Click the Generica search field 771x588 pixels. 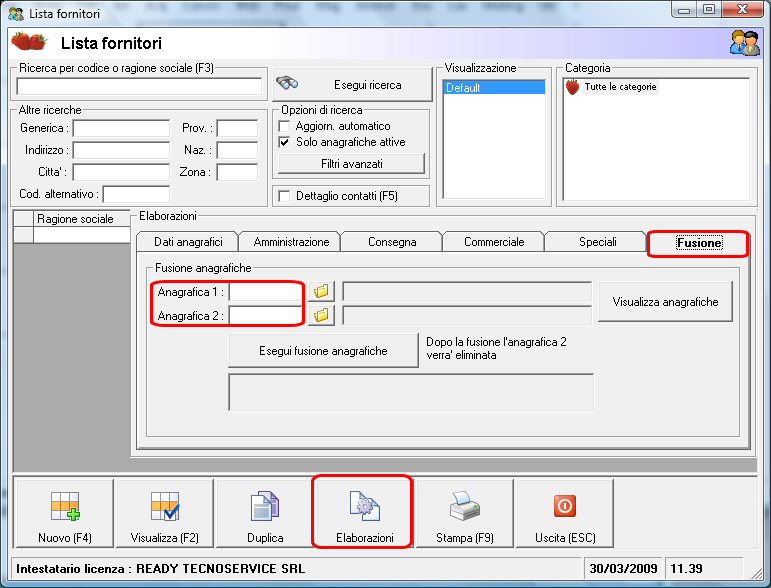click(x=121, y=128)
